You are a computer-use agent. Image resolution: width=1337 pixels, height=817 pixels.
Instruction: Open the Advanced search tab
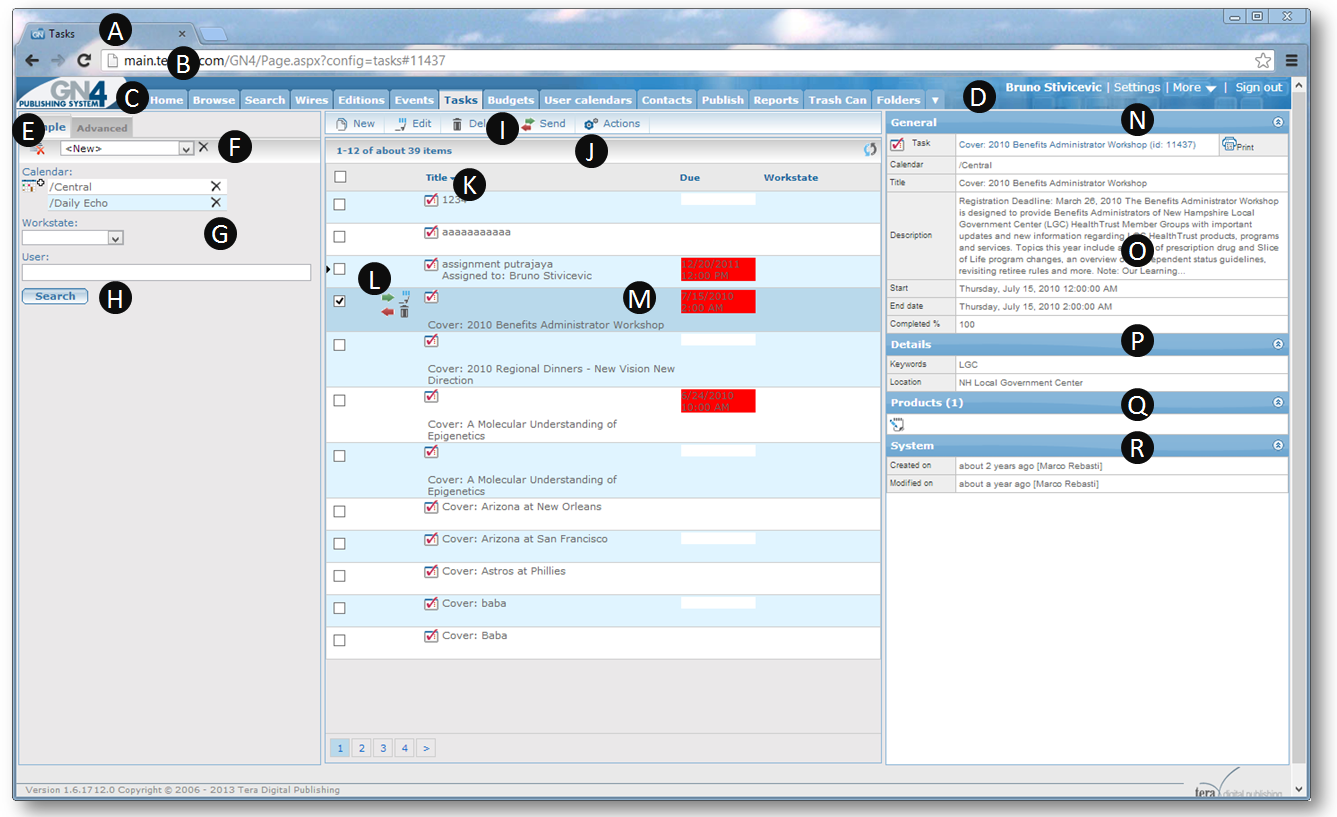(x=102, y=128)
